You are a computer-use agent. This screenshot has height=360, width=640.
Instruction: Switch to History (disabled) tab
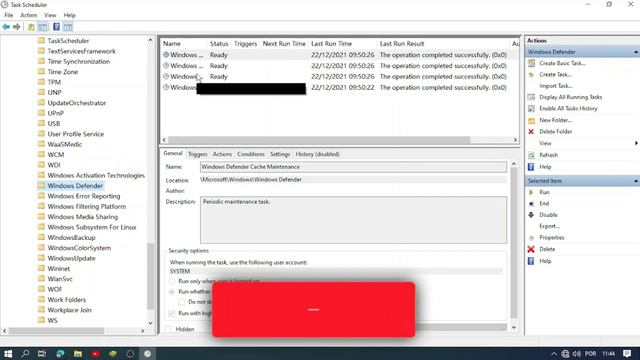coord(317,154)
